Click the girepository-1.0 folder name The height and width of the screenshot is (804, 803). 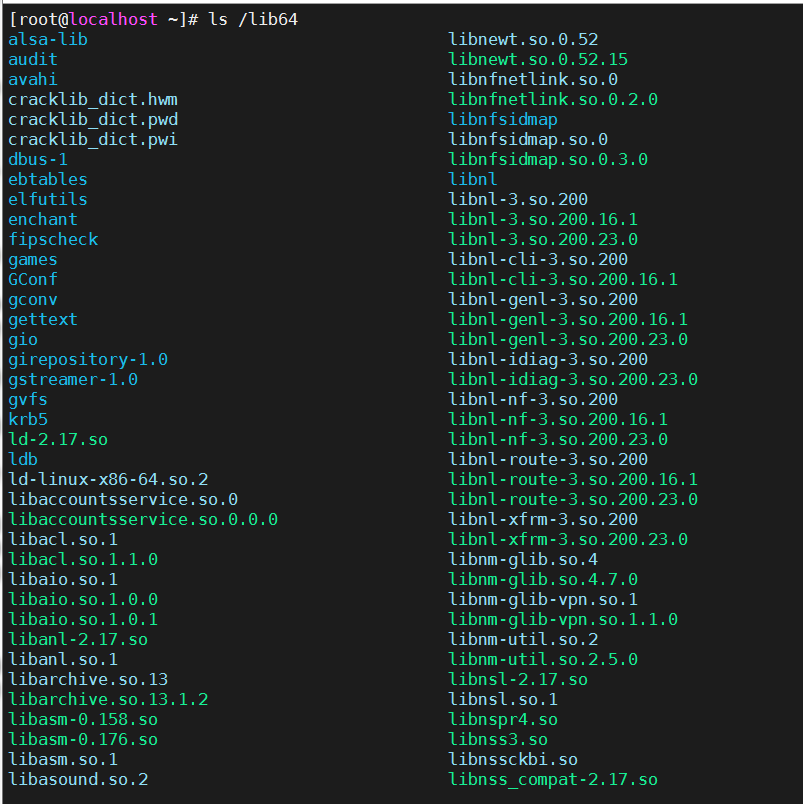pos(88,359)
